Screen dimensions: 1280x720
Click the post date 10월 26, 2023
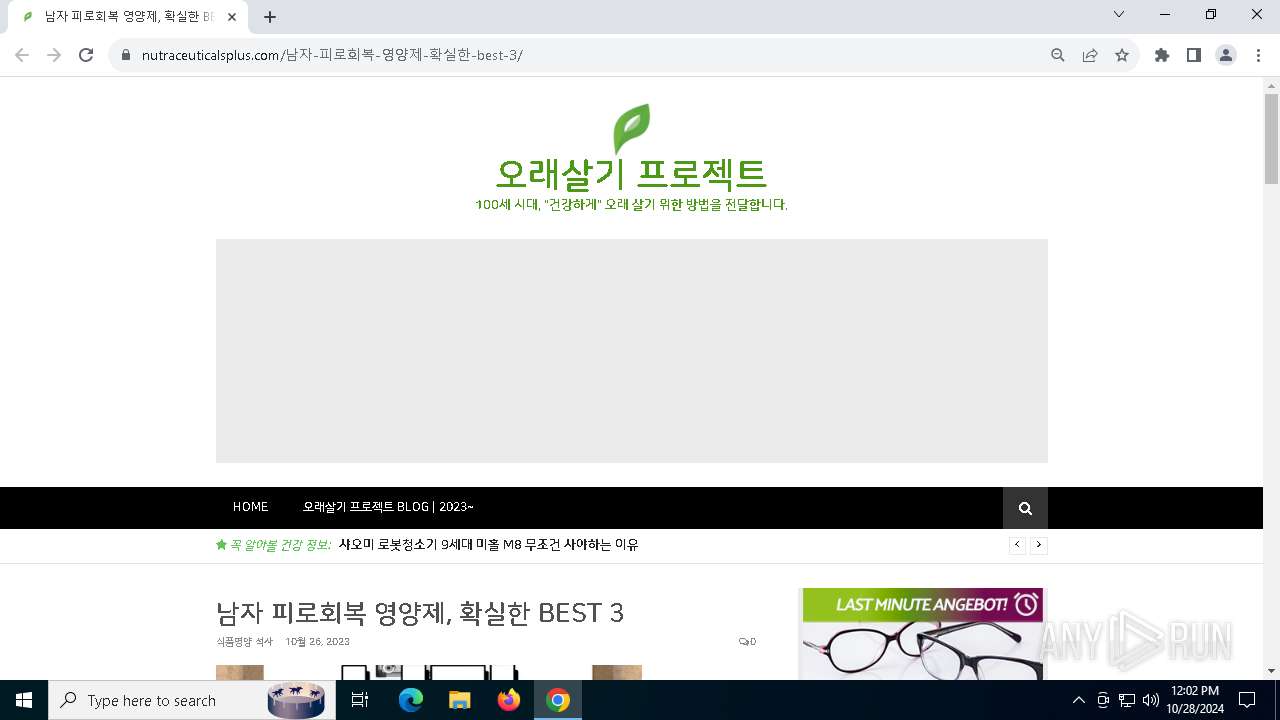pos(318,642)
